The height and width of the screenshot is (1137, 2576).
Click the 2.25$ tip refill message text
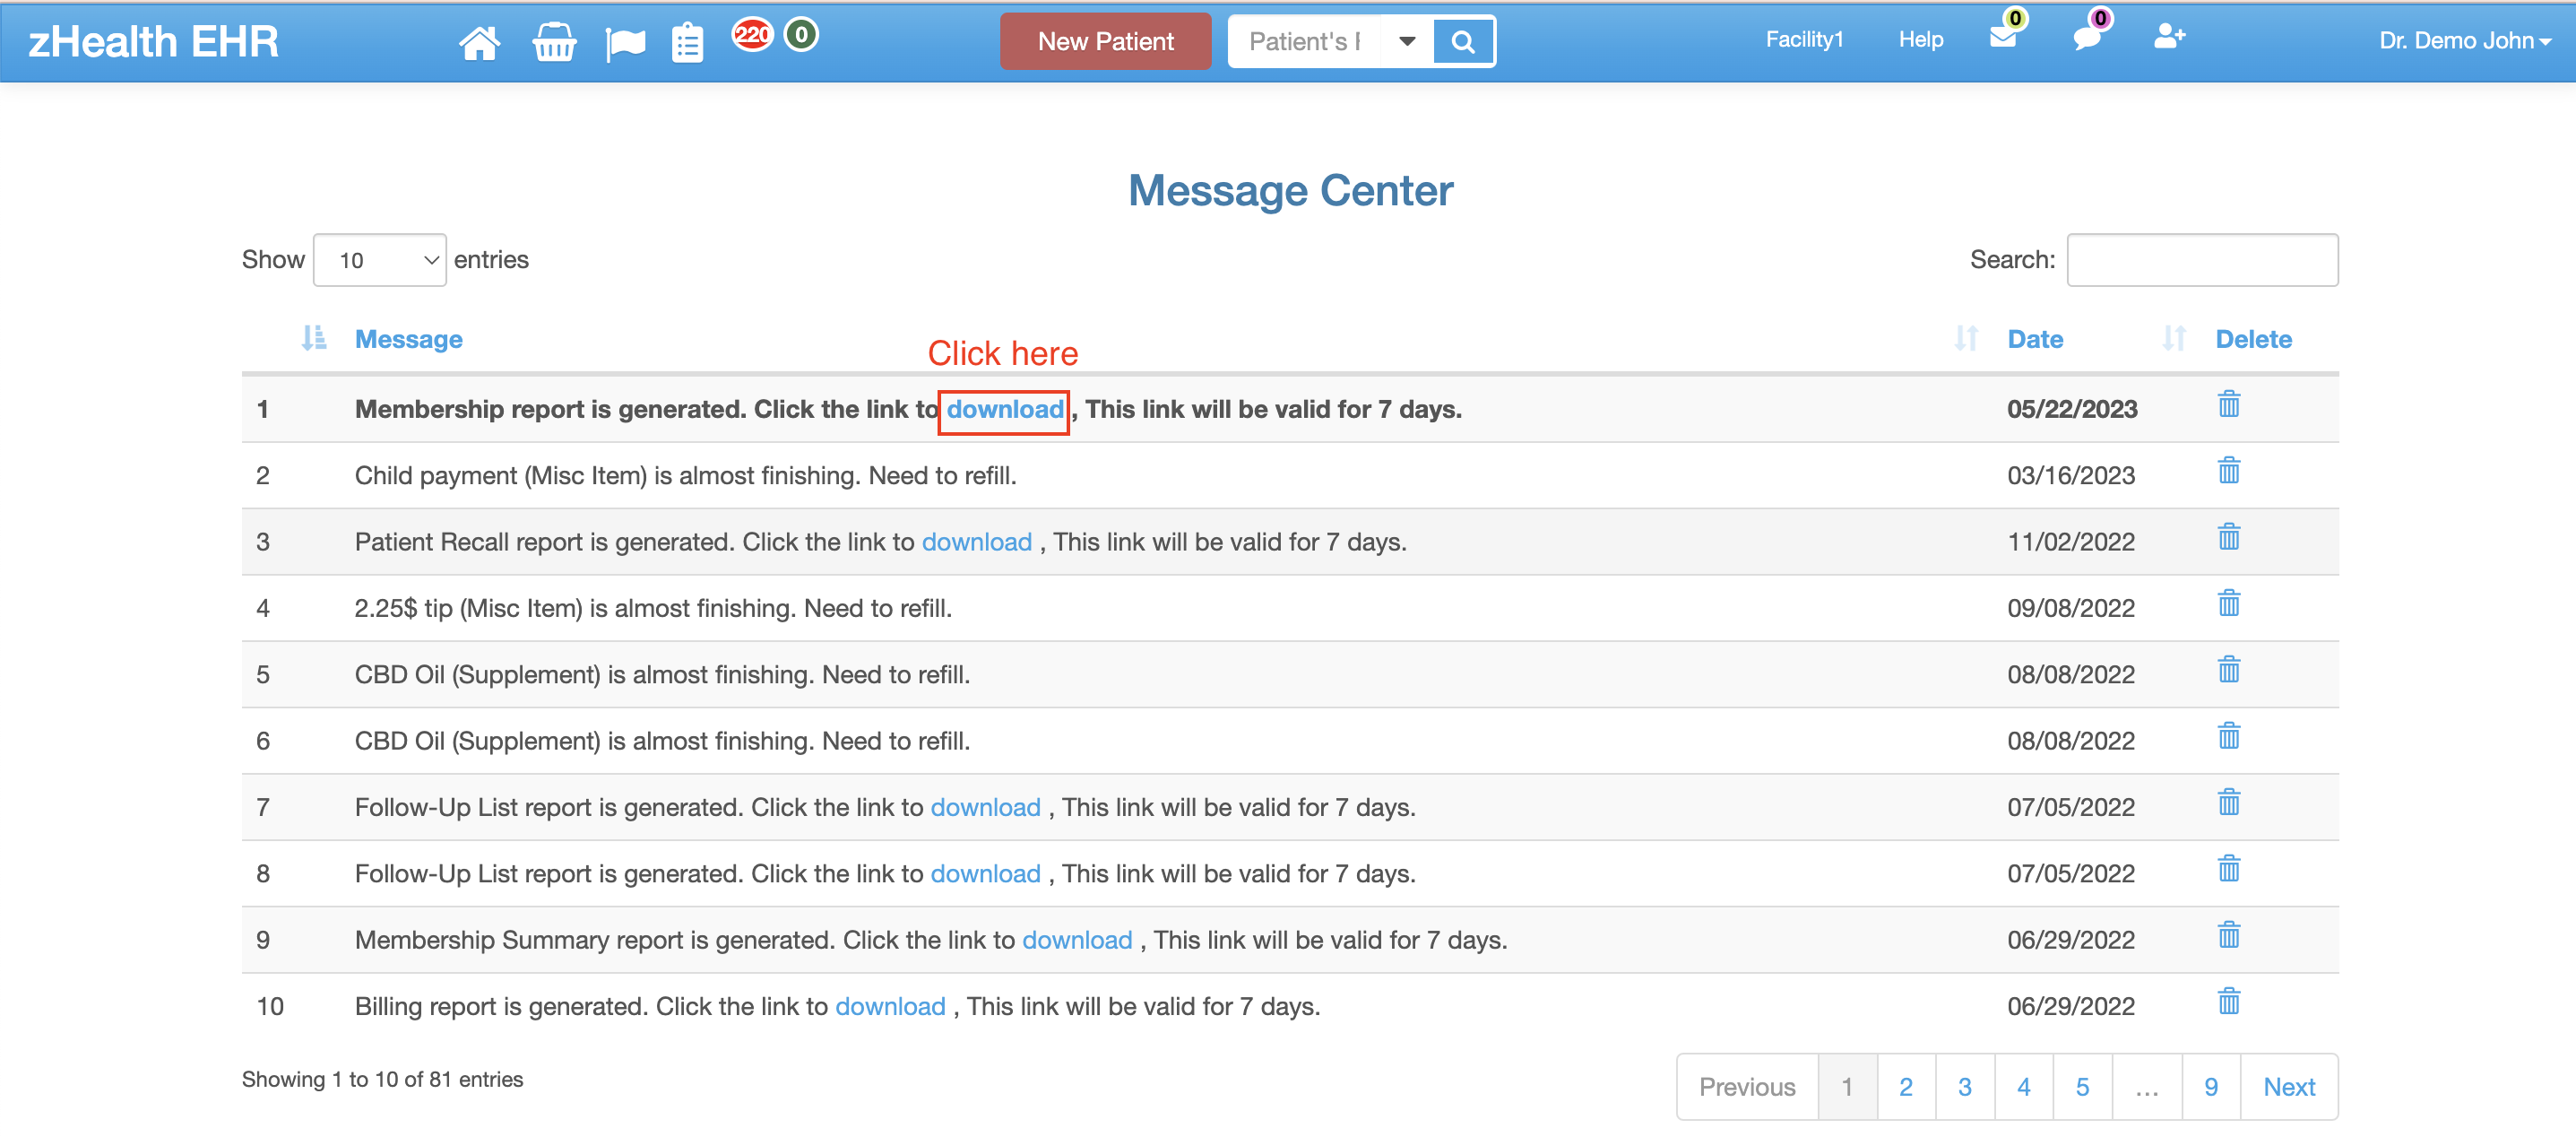(x=653, y=608)
